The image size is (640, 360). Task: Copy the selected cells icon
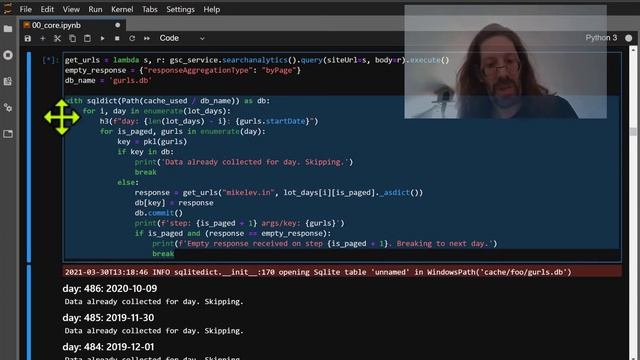(72, 38)
